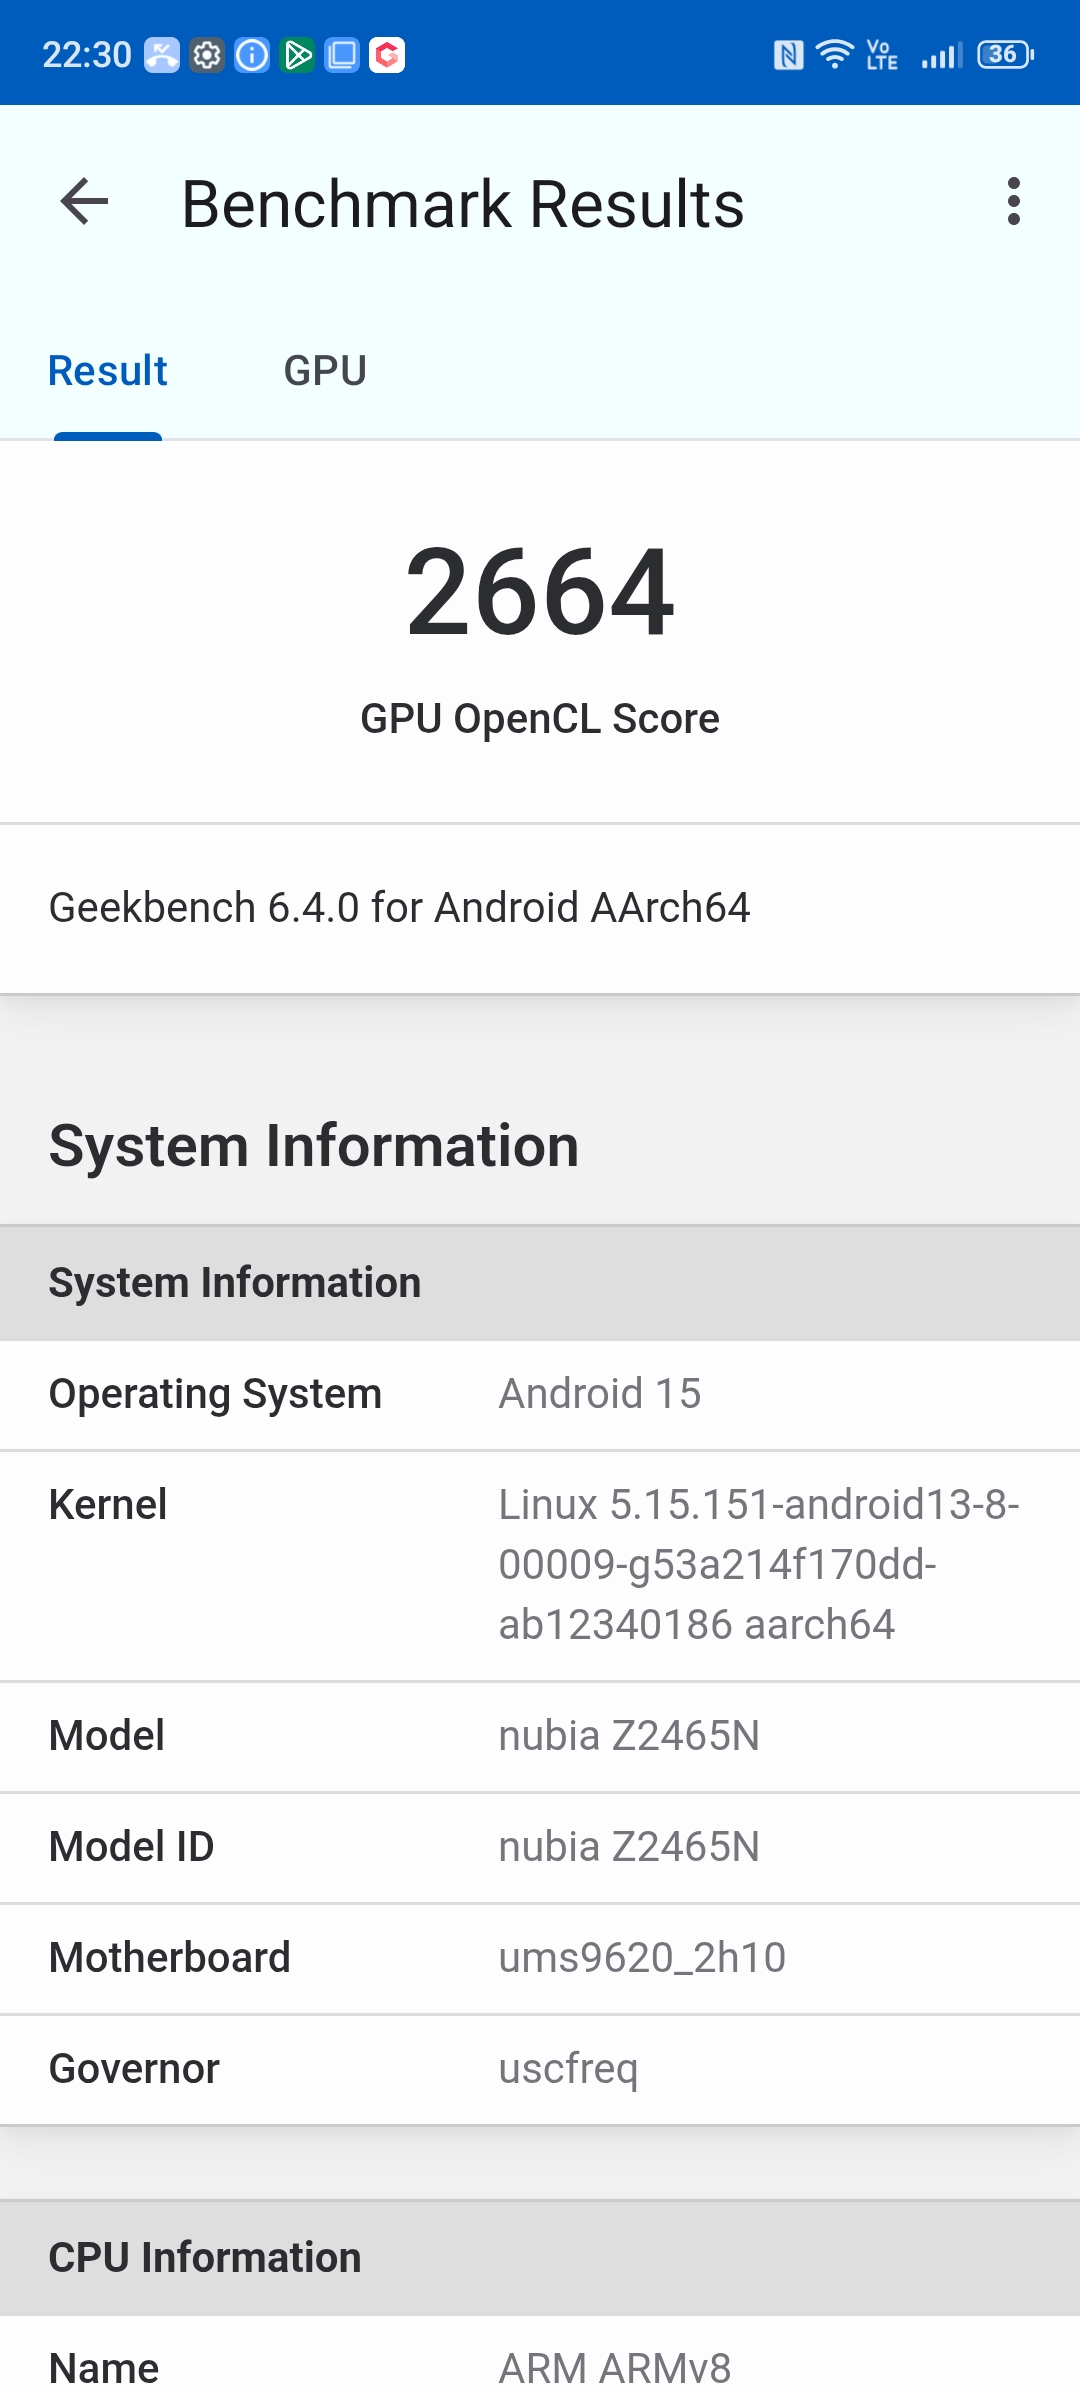Tap the Geekbench 6.4.0 version text
This screenshot has width=1080, height=2392.
399,908
